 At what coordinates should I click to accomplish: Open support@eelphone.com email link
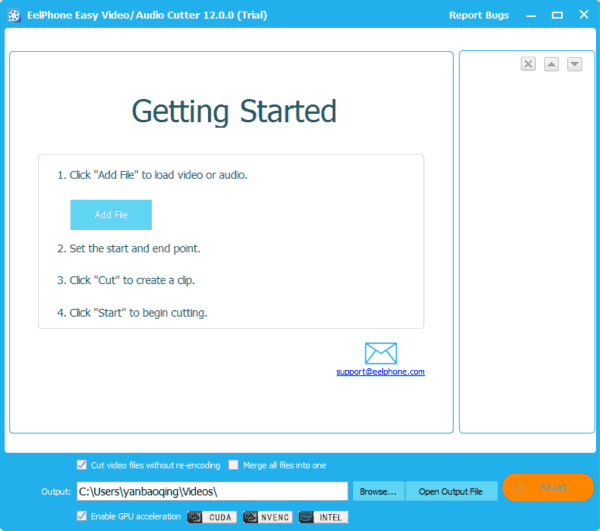pyautogui.click(x=380, y=372)
